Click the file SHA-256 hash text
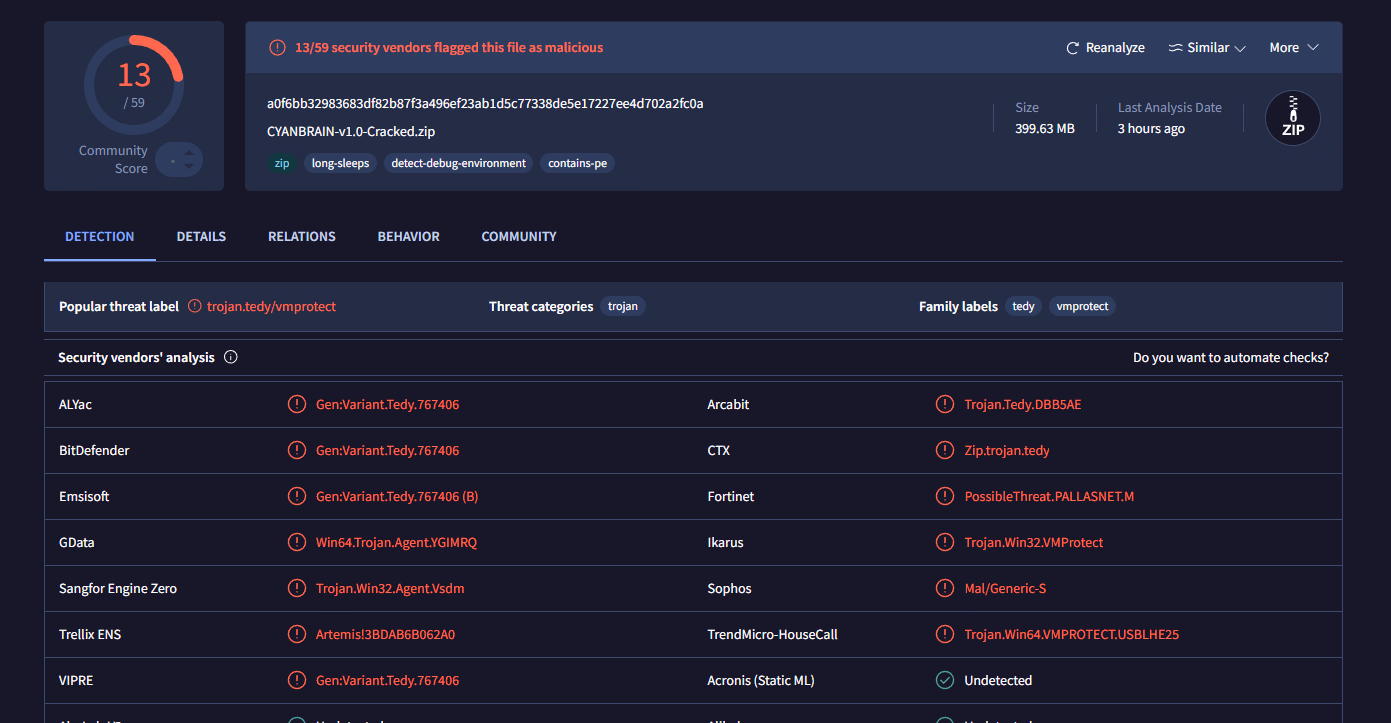Screen dimensions: 1391x723 (x=485, y=104)
